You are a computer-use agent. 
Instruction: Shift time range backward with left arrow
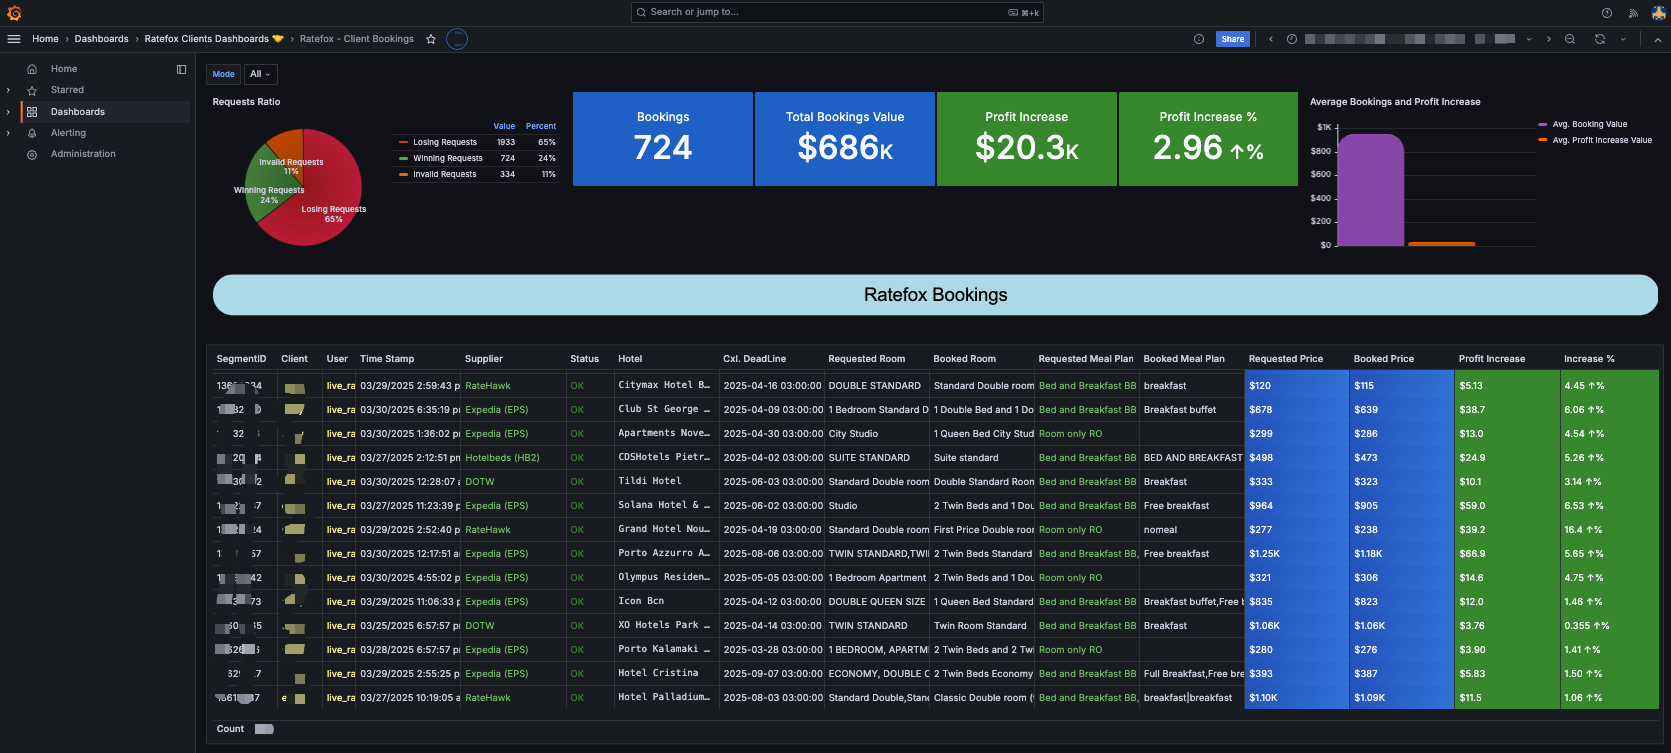1271,39
